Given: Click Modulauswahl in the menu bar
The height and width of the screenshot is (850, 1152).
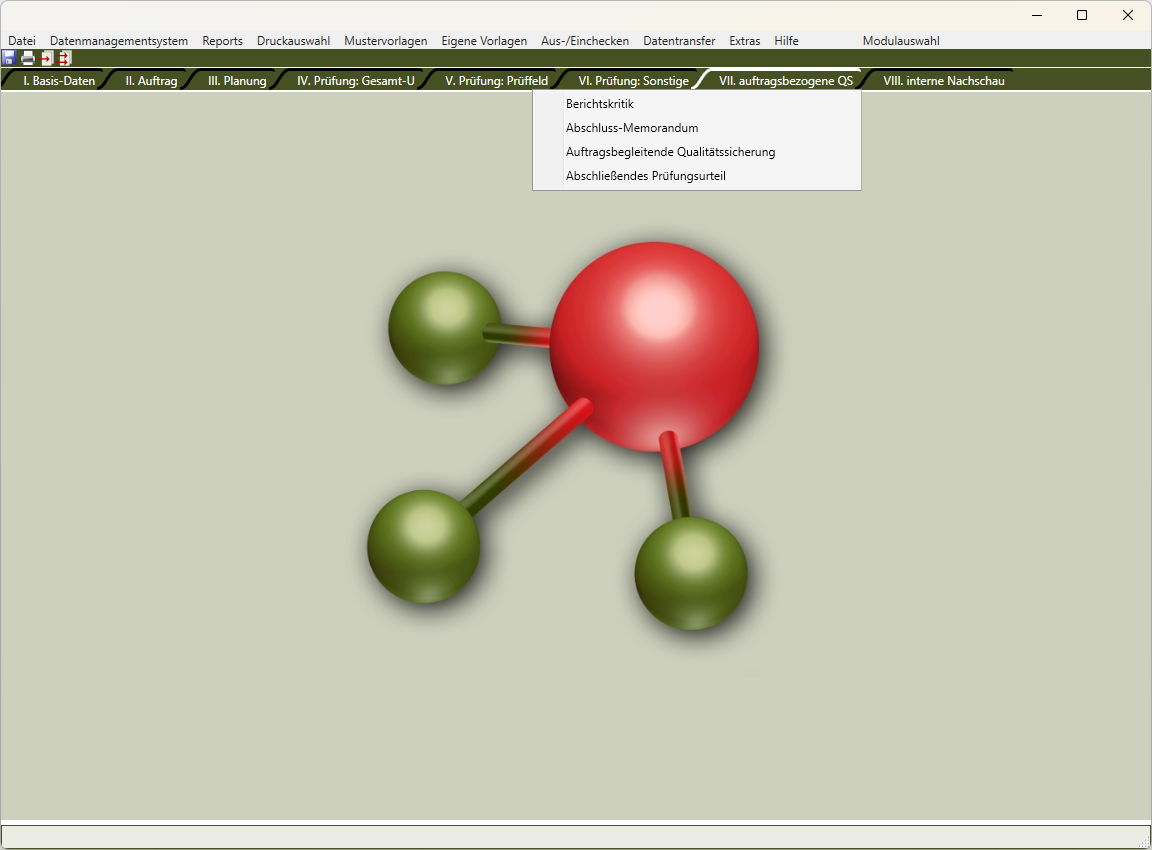Looking at the screenshot, I should [901, 41].
